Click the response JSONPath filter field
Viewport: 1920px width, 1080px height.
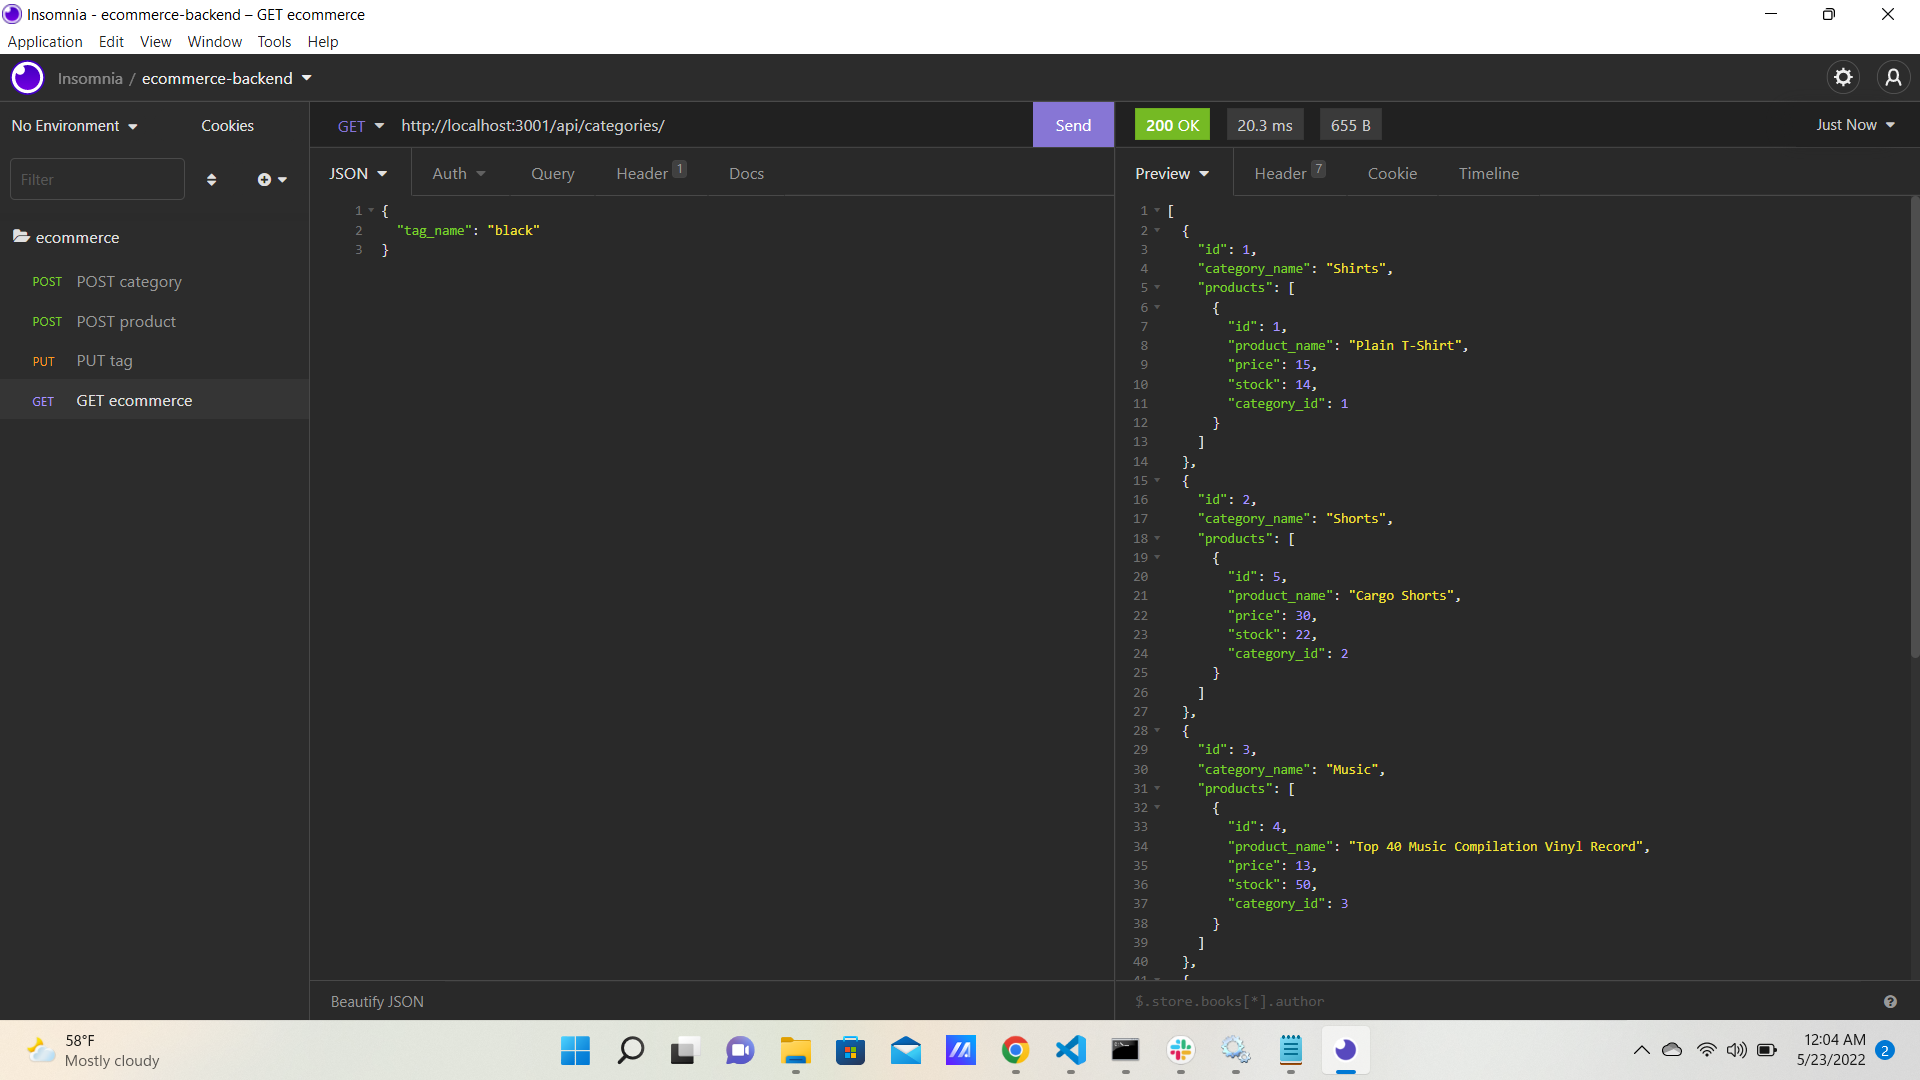[1500, 1002]
